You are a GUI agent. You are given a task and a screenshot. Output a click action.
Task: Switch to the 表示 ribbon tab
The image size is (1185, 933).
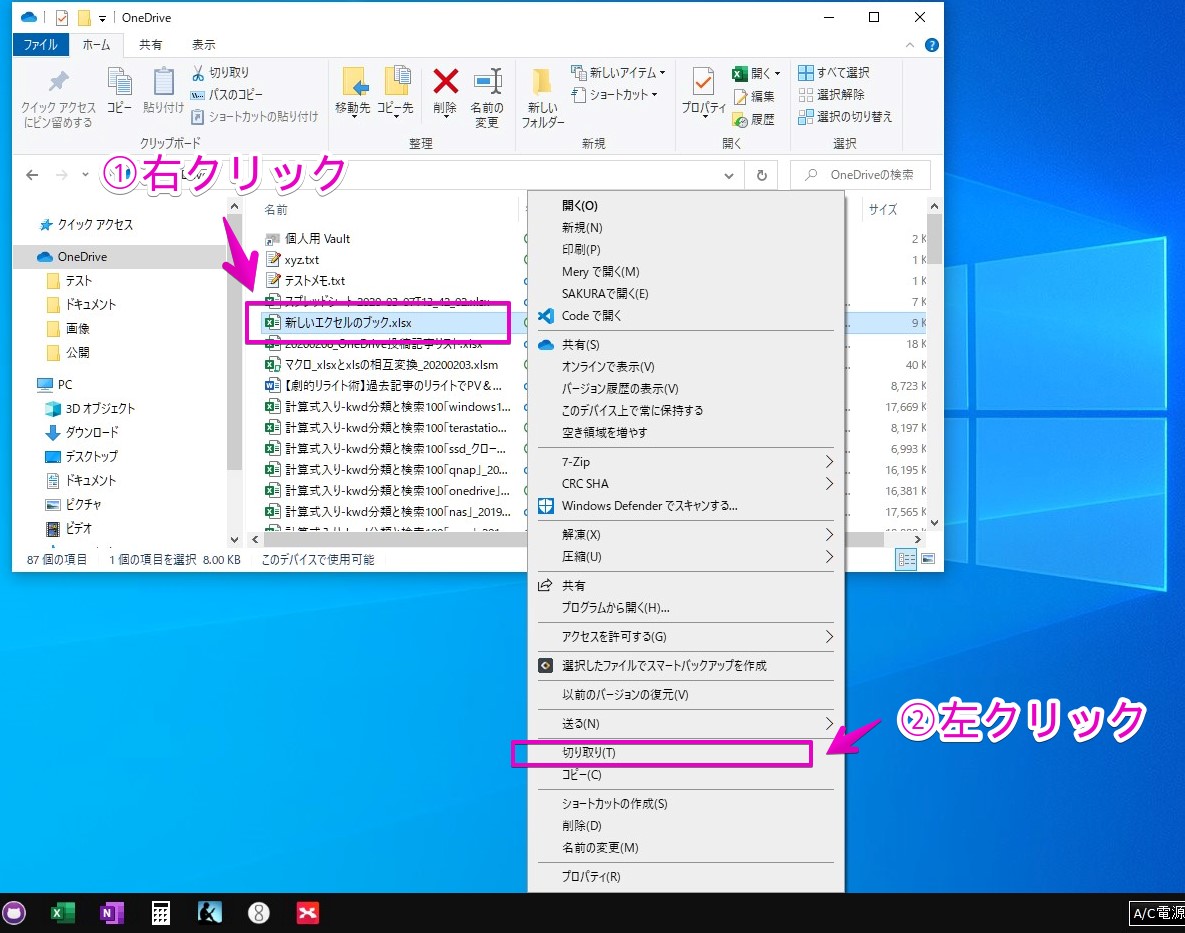pos(203,45)
